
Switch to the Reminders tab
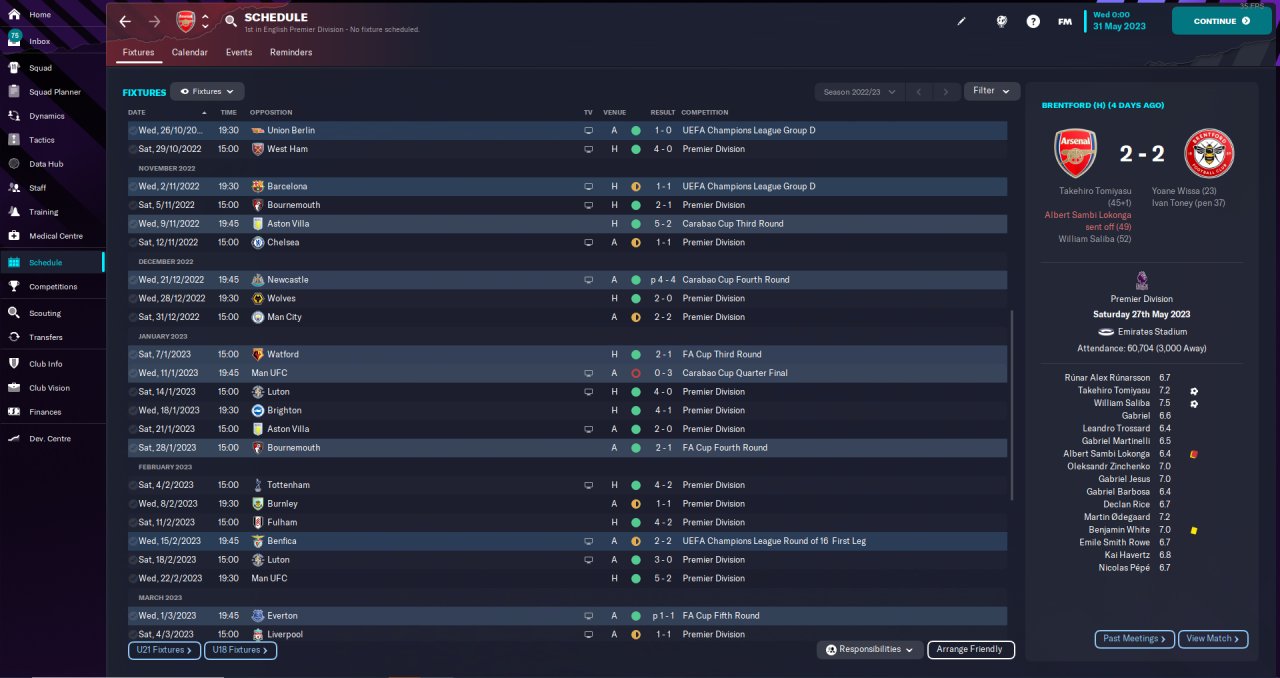291,52
